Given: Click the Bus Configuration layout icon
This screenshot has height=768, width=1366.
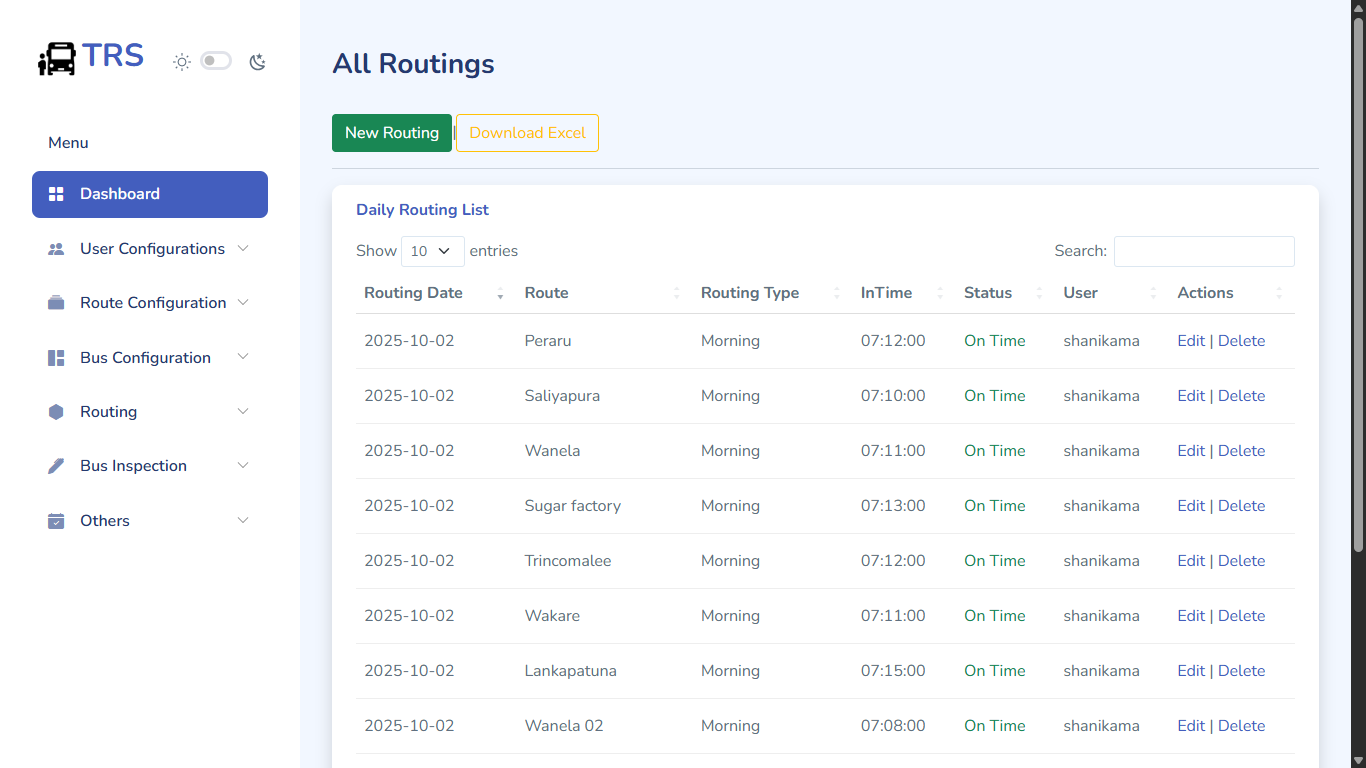Looking at the screenshot, I should pos(56,358).
